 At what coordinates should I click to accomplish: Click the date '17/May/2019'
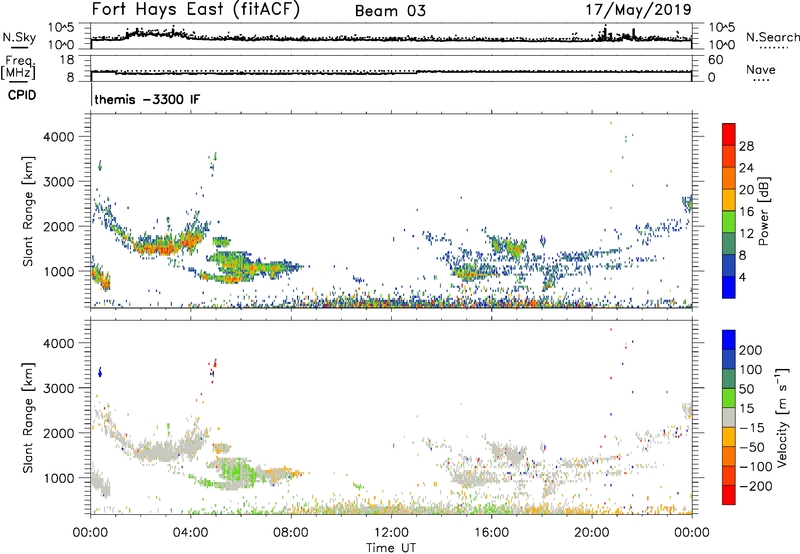coord(638,10)
